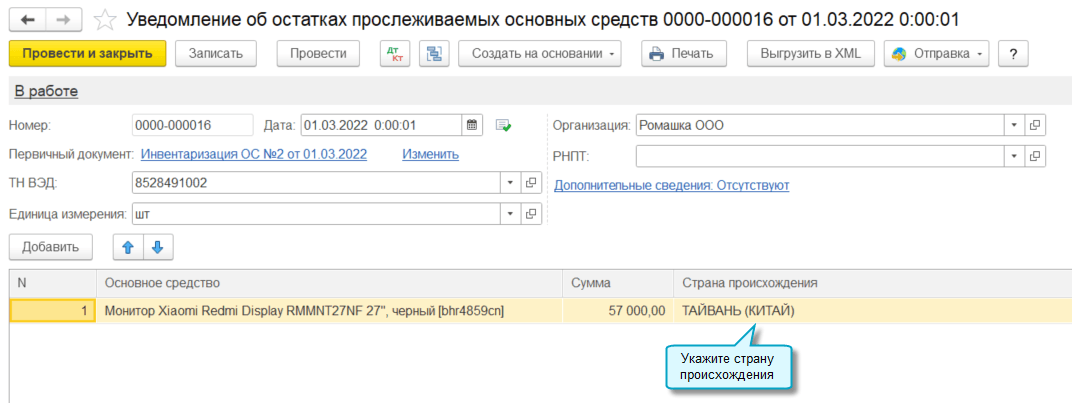Move row down with blue arrow
Screen dimensions: 1072x403
(157, 247)
